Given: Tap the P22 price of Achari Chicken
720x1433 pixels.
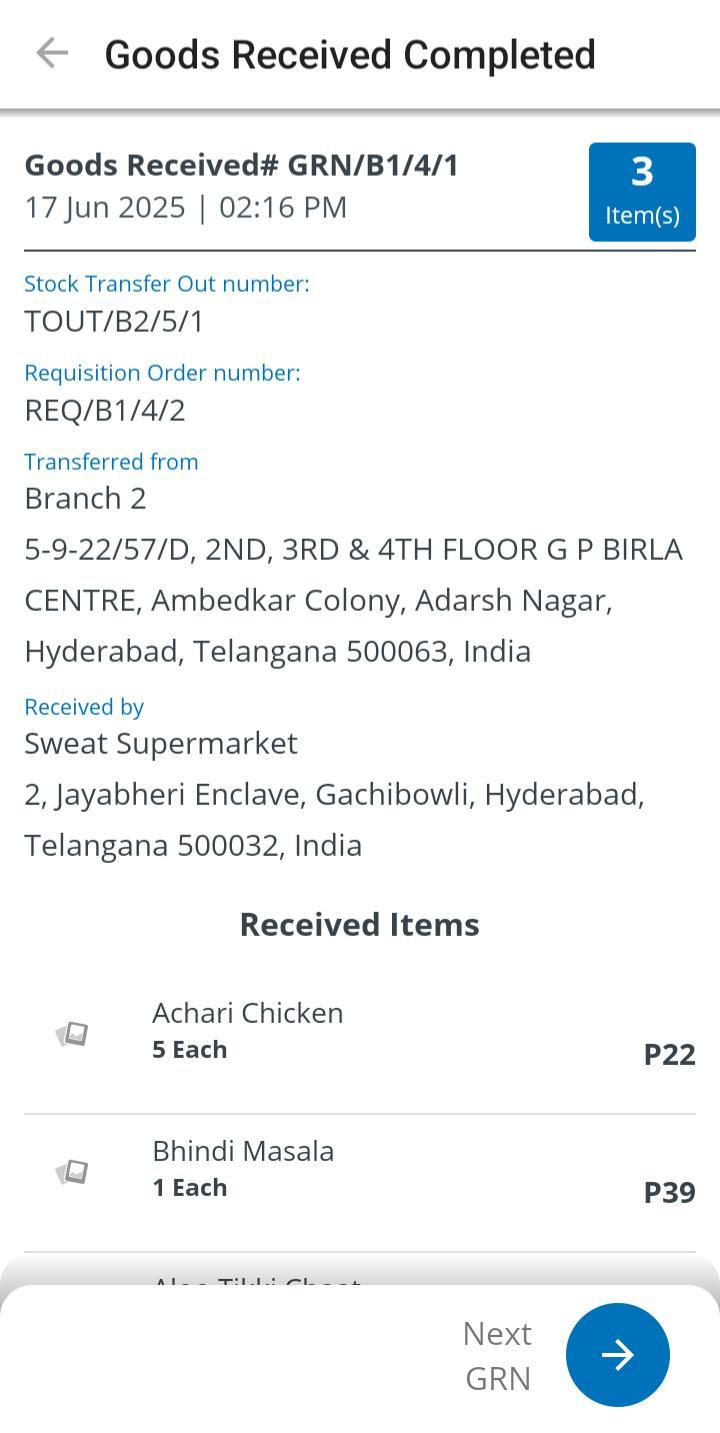Looking at the screenshot, I should coord(669,1054).
